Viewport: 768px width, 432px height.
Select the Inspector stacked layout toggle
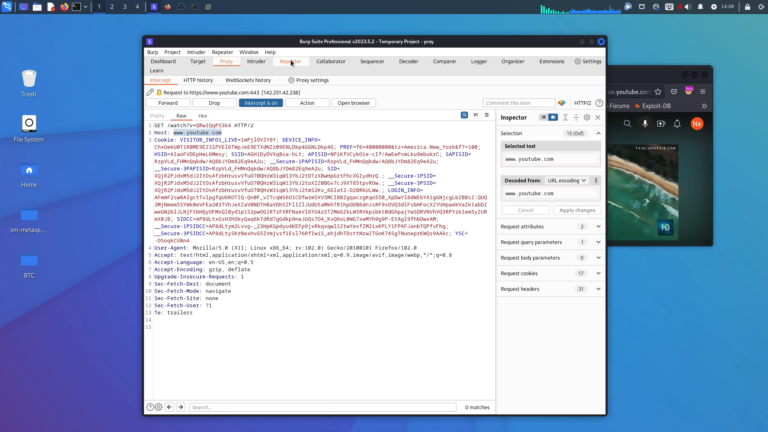point(543,118)
